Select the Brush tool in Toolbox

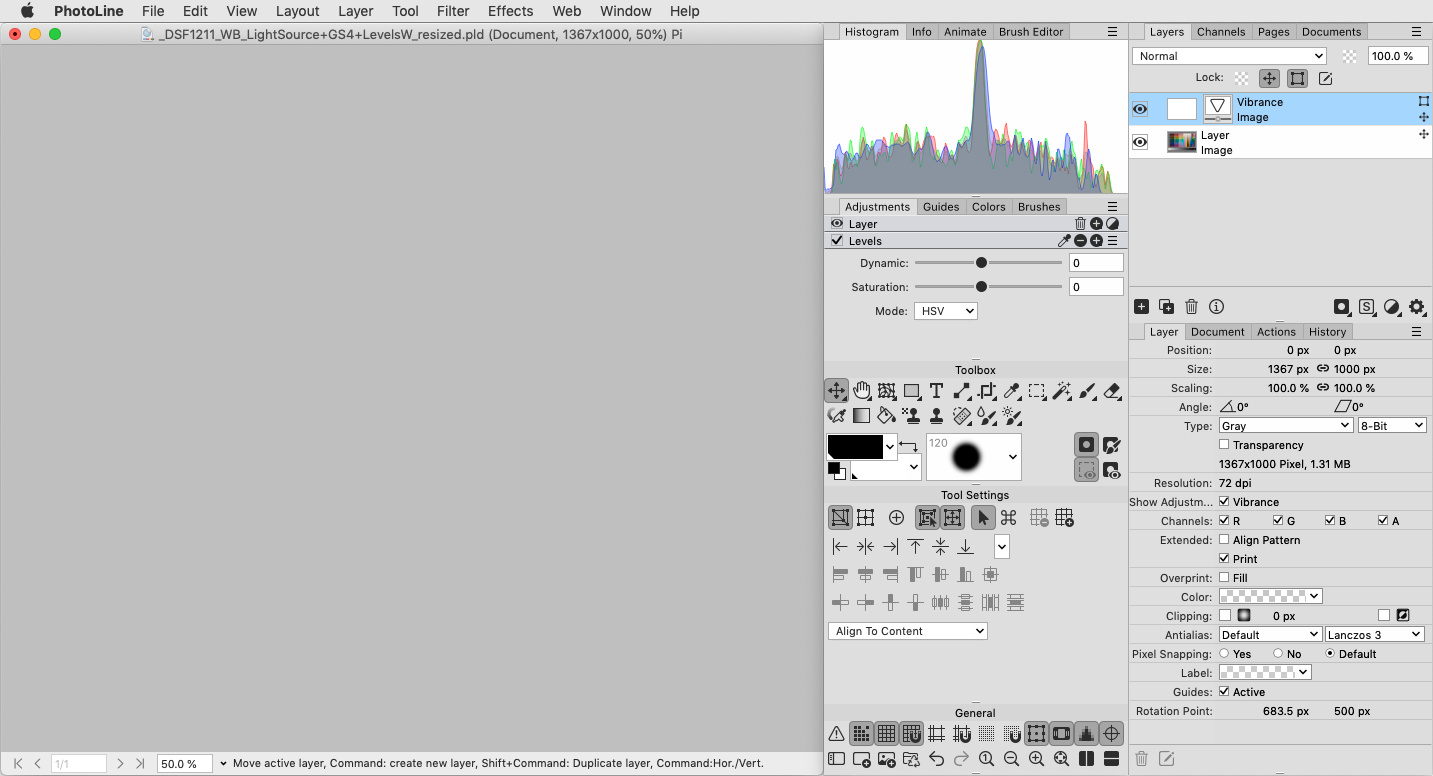[1087, 391]
